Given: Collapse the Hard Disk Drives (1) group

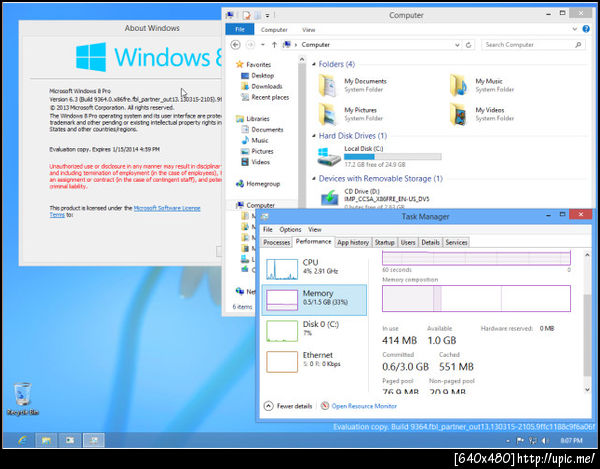Looking at the screenshot, I should (x=314, y=136).
